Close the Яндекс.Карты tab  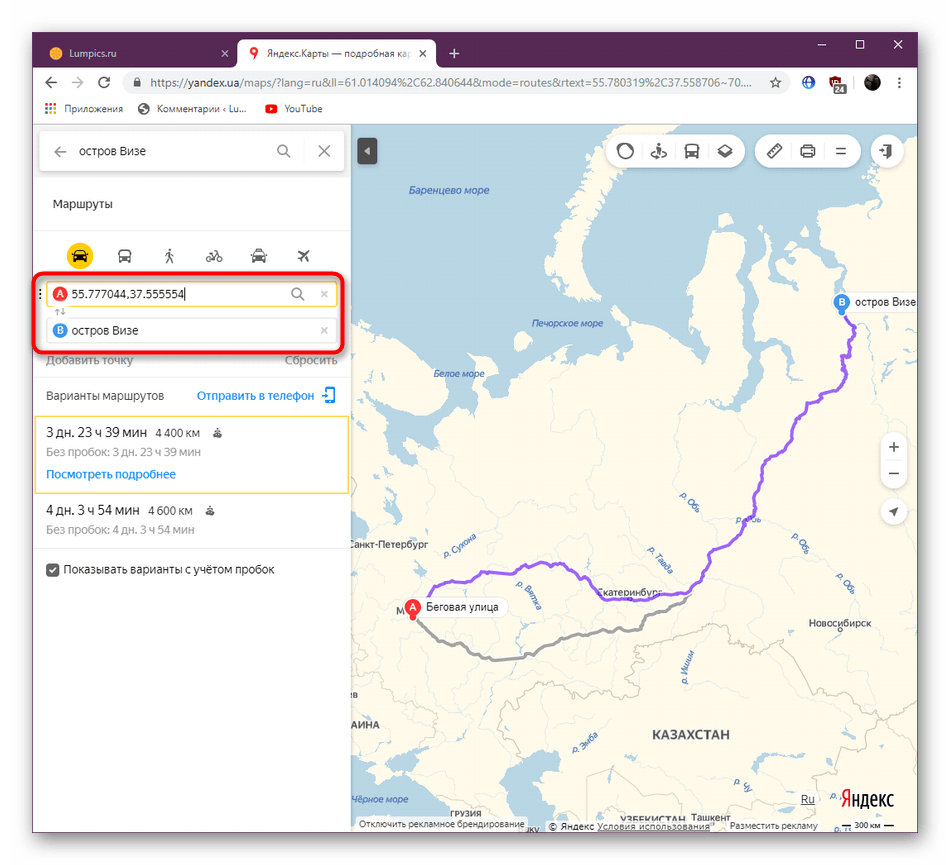pos(423,53)
